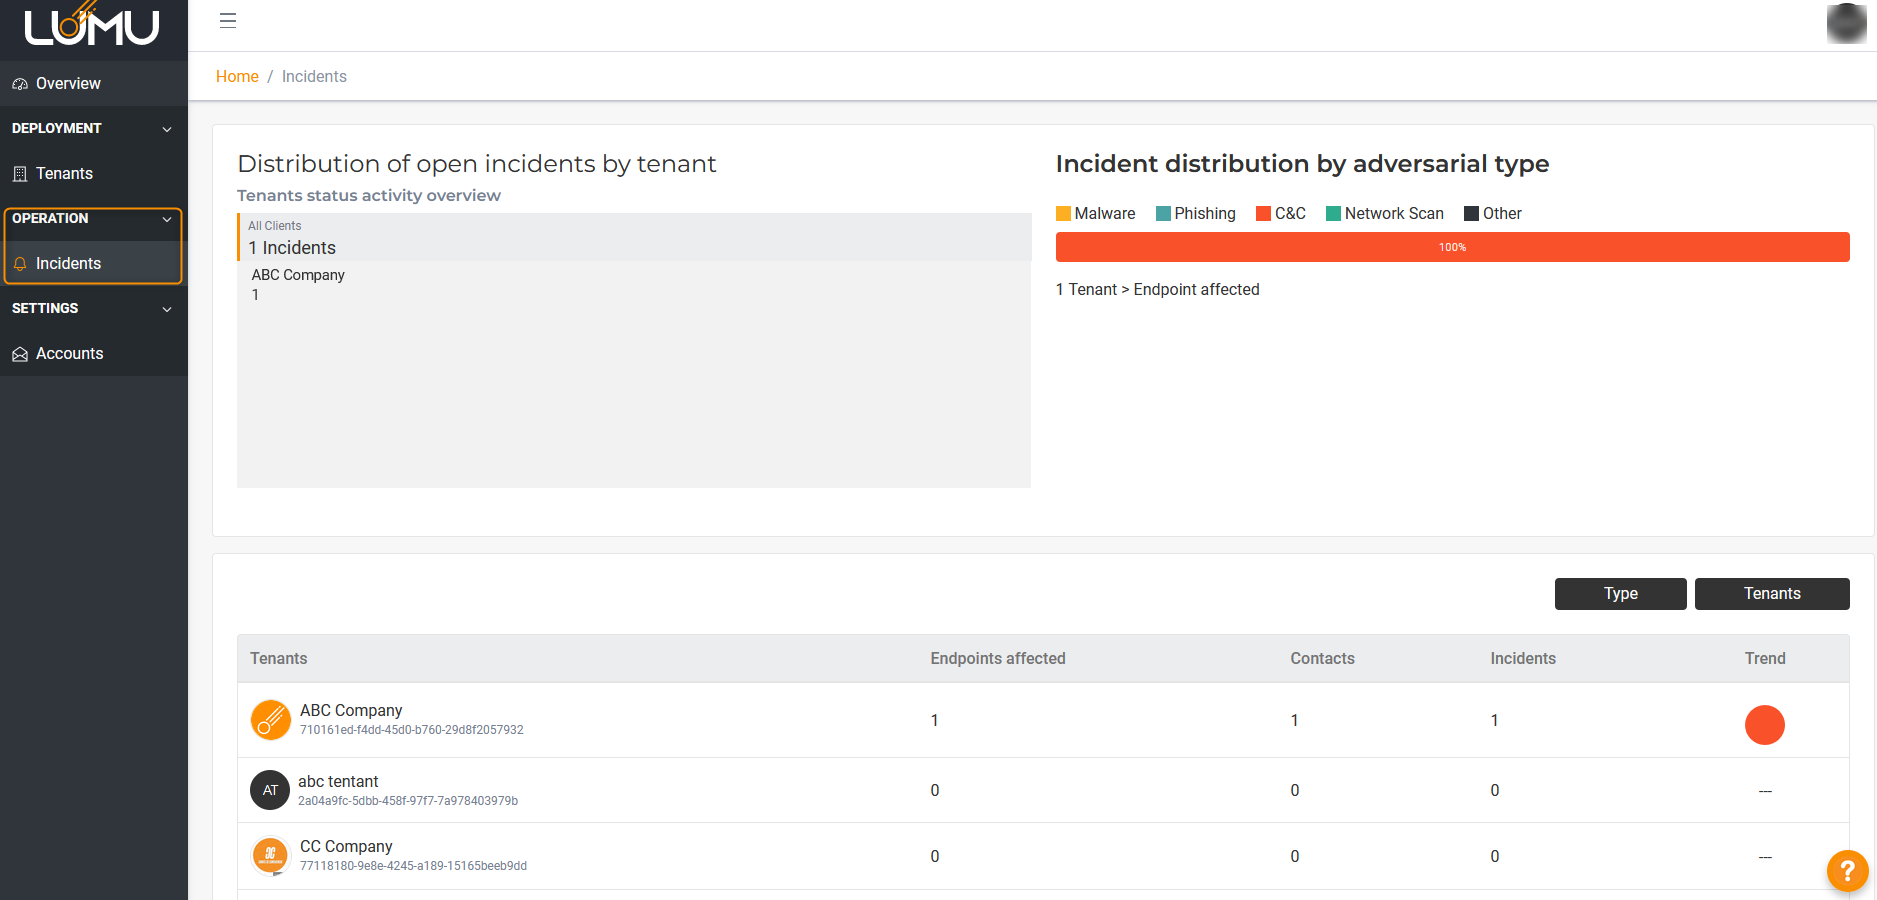1877x900 pixels.
Task: Open the user profile avatar
Action: 1845,24
